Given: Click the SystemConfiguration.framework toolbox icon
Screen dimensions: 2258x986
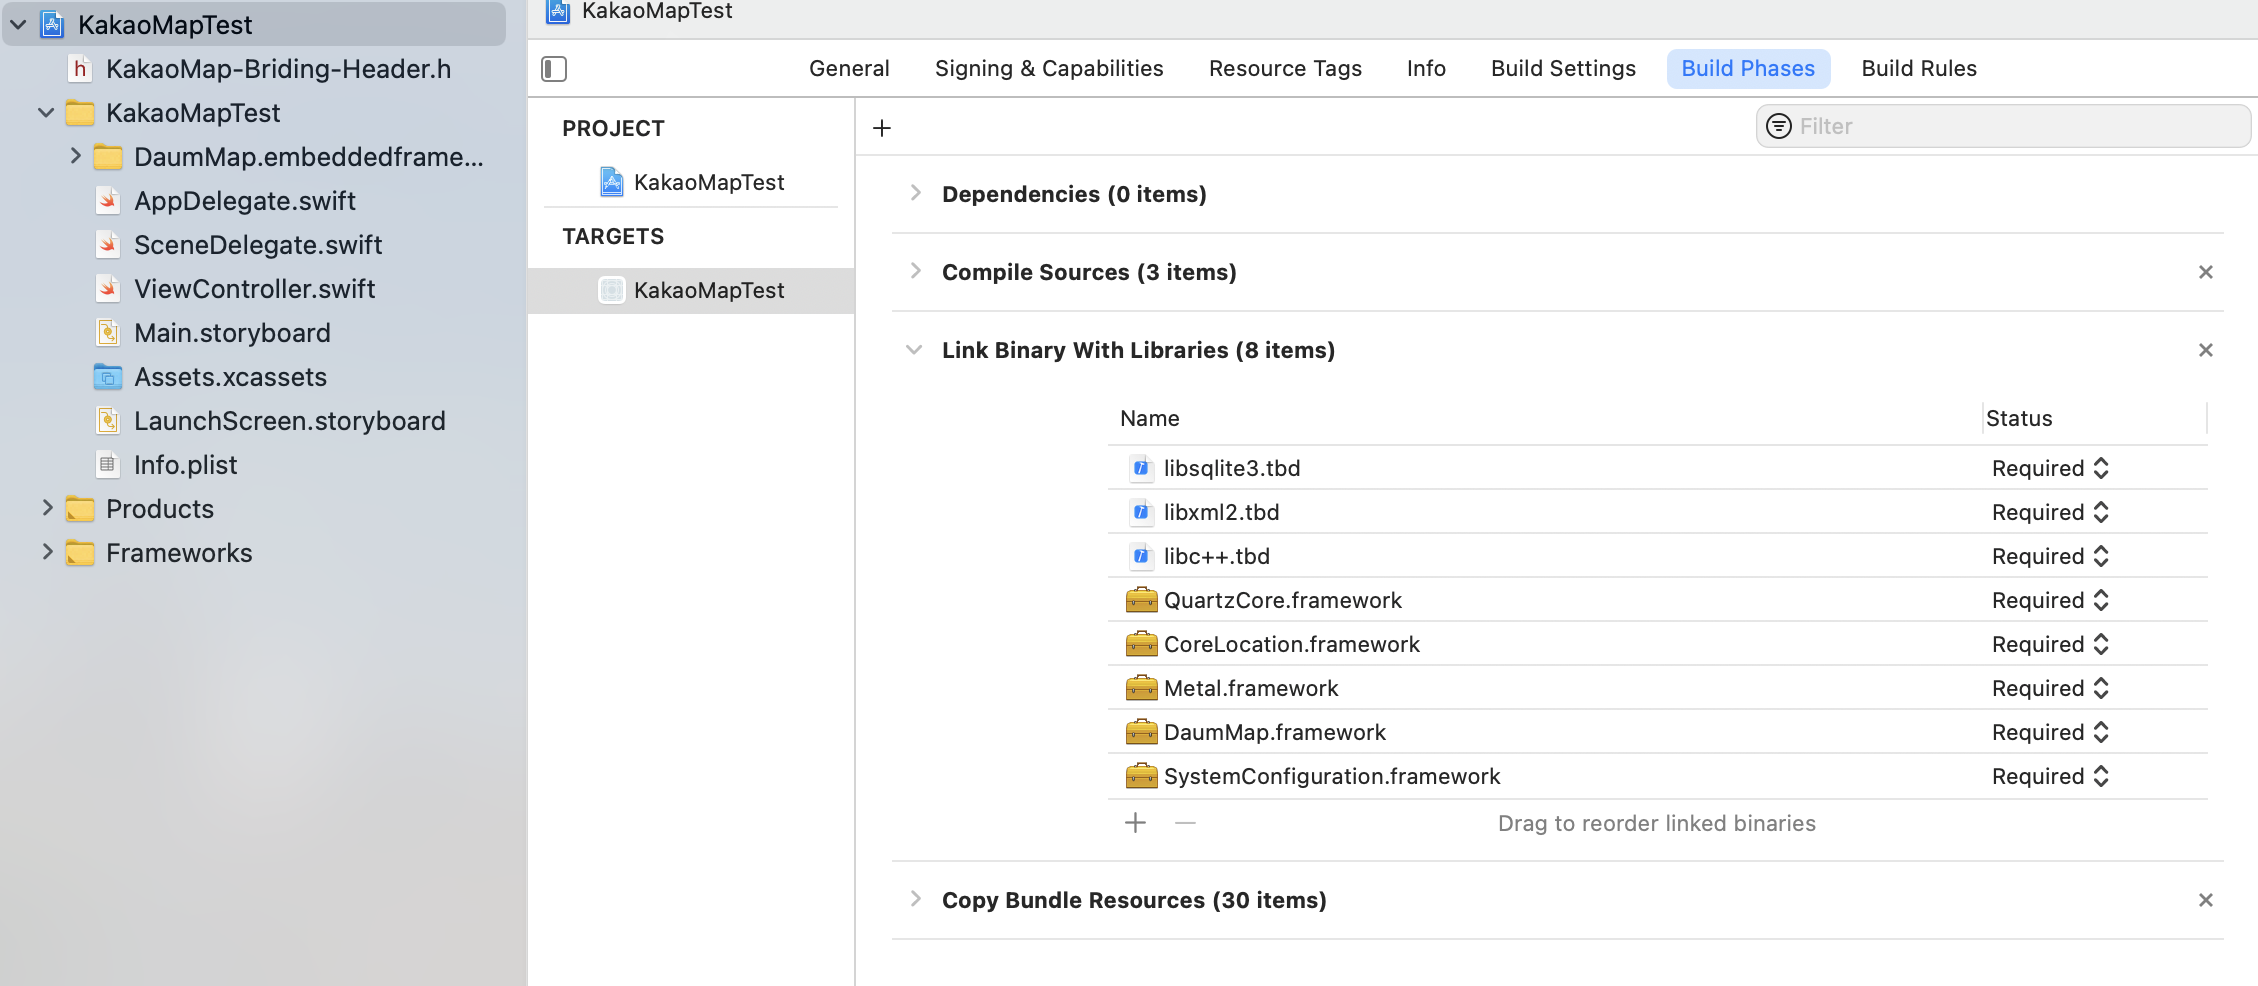Looking at the screenshot, I should [x=1141, y=776].
